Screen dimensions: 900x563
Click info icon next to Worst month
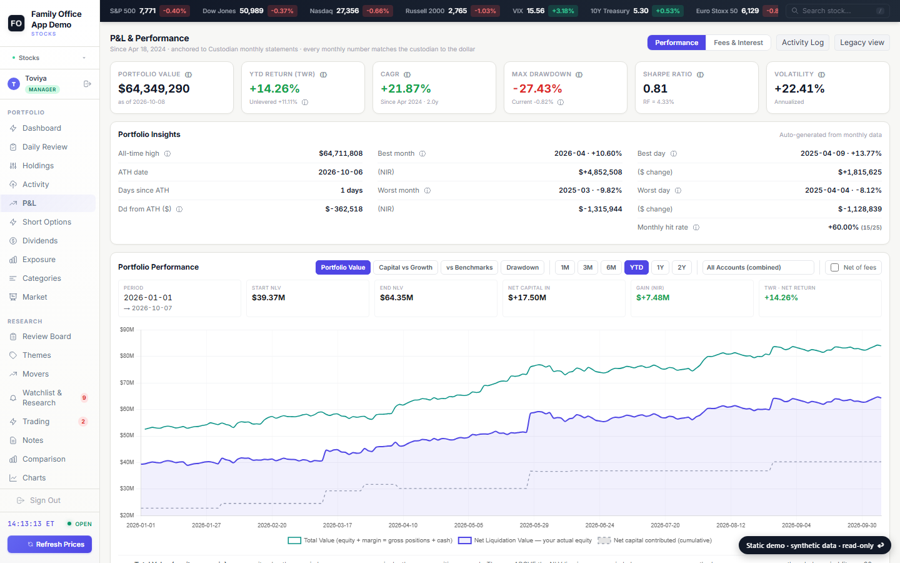pyautogui.click(x=427, y=191)
